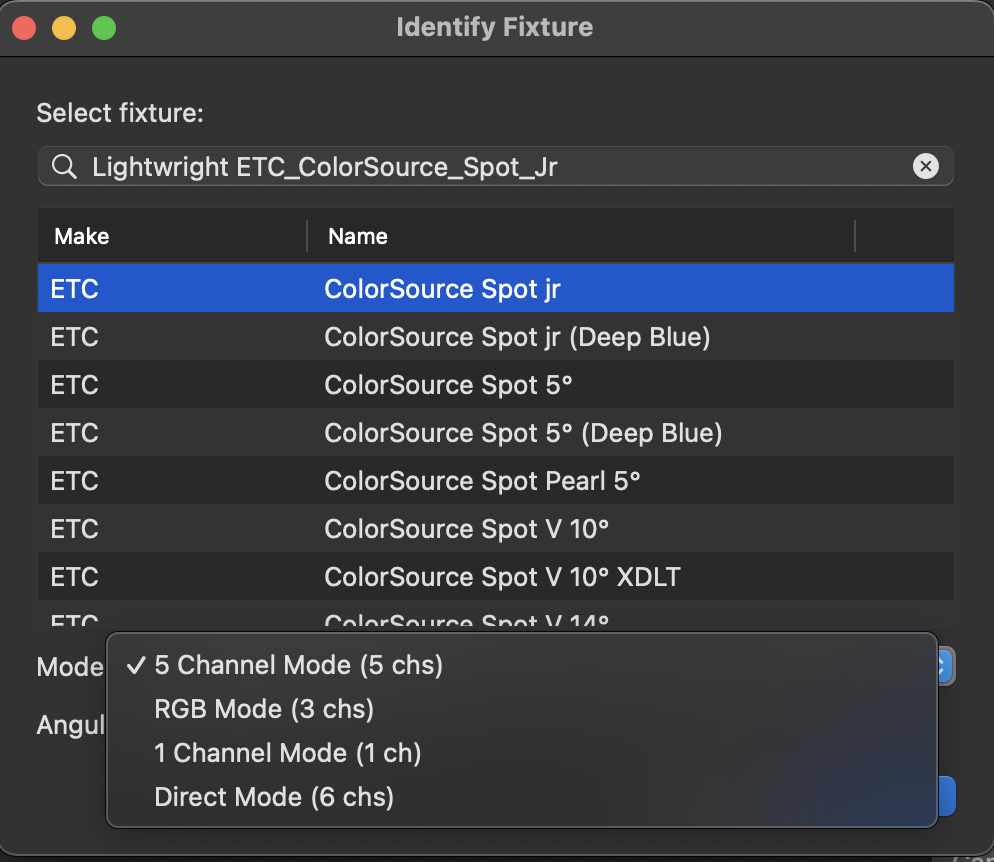Image resolution: width=994 pixels, height=862 pixels.
Task: Pick Direct Mode (6 chs) from menu
Action: click(x=274, y=797)
